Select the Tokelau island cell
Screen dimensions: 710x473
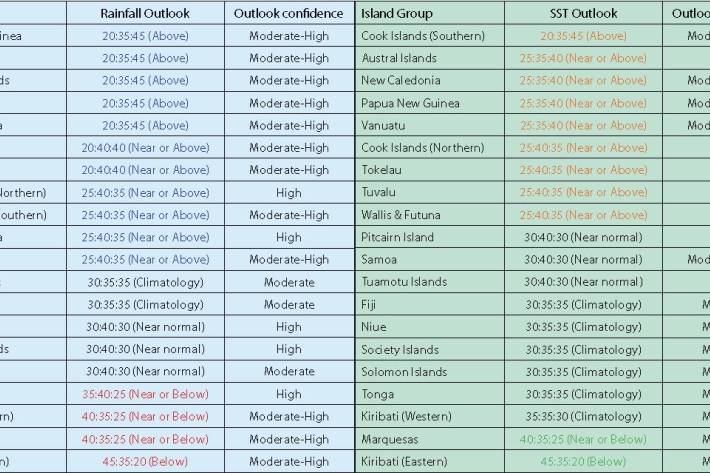tap(383, 170)
